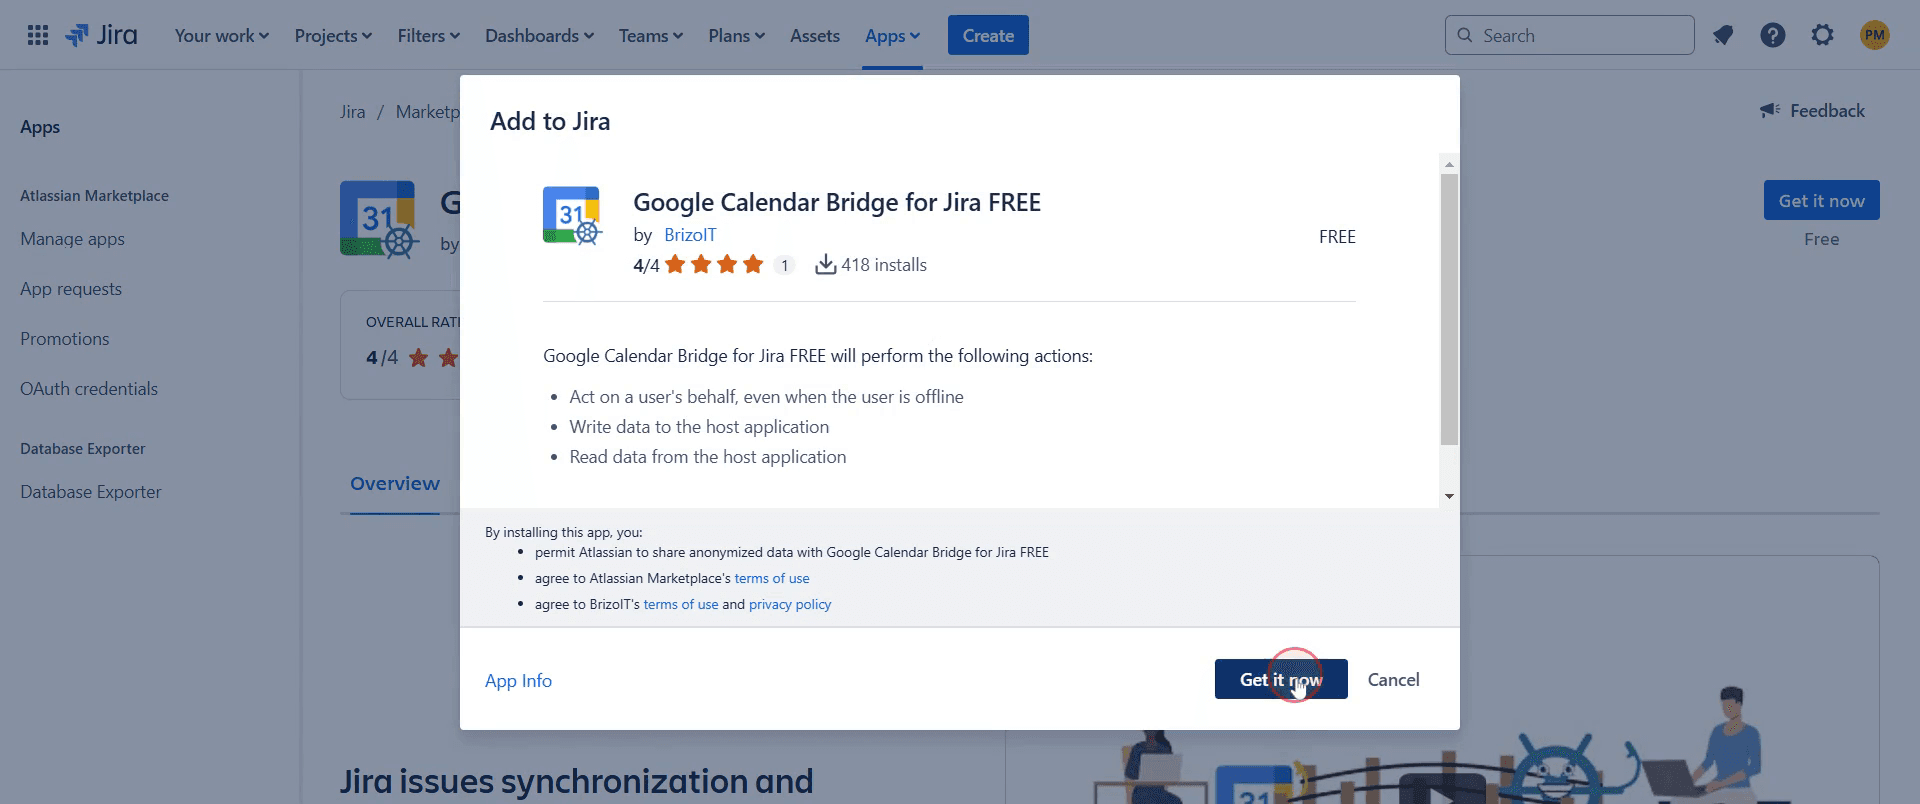The height and width of the screenshot is (804, 1920).
Task: Open App requests in sidebar
Action: point(71,289)
